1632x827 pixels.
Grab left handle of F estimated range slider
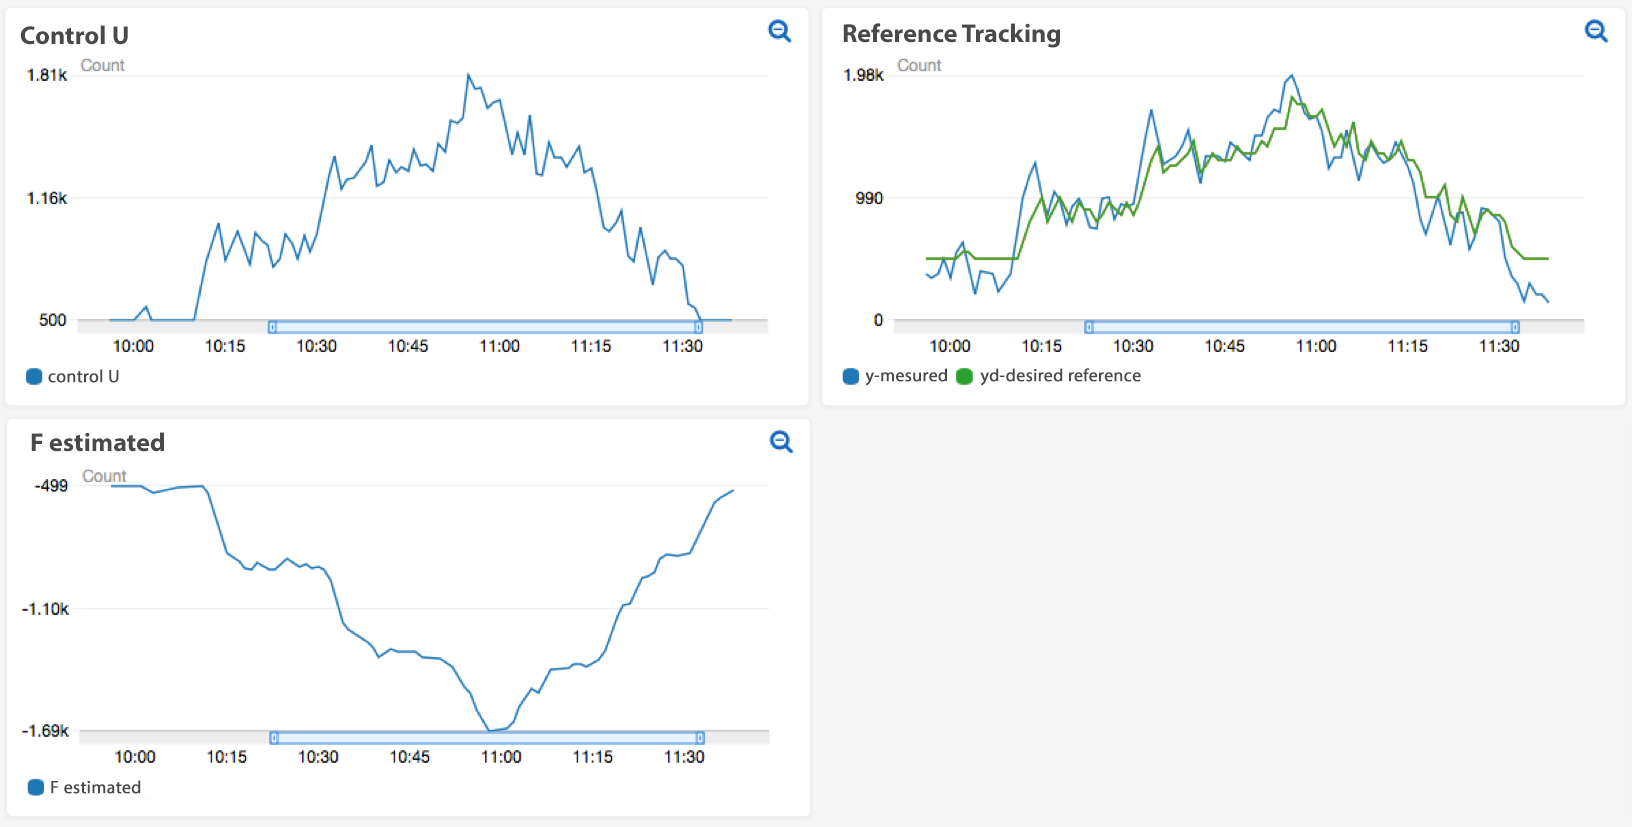(274, 738)
